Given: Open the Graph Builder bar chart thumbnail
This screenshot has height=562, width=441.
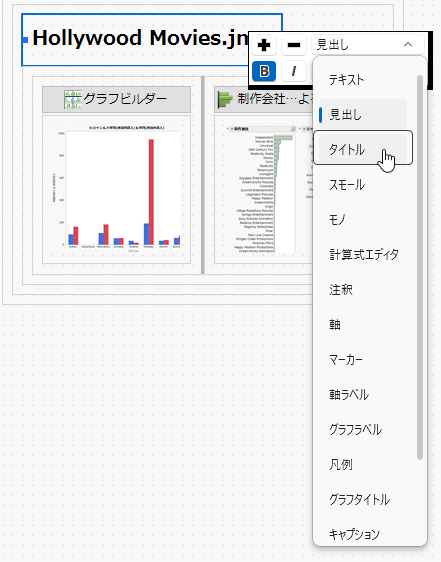Looking at the screenshot, I should point(117,189).
